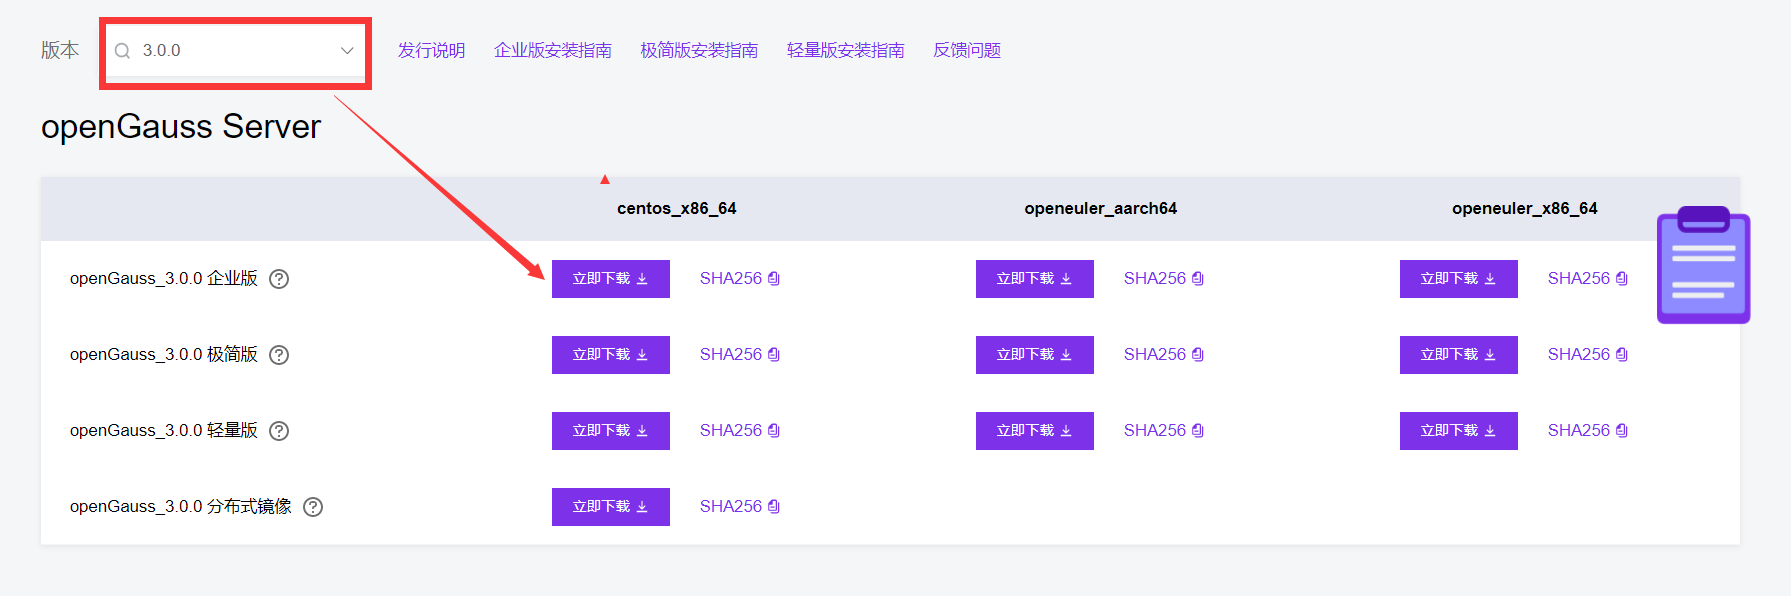Open the floating clipboard feedback widget
The width and height of the screenshot is (1791, 596).
click(1703, 266)
